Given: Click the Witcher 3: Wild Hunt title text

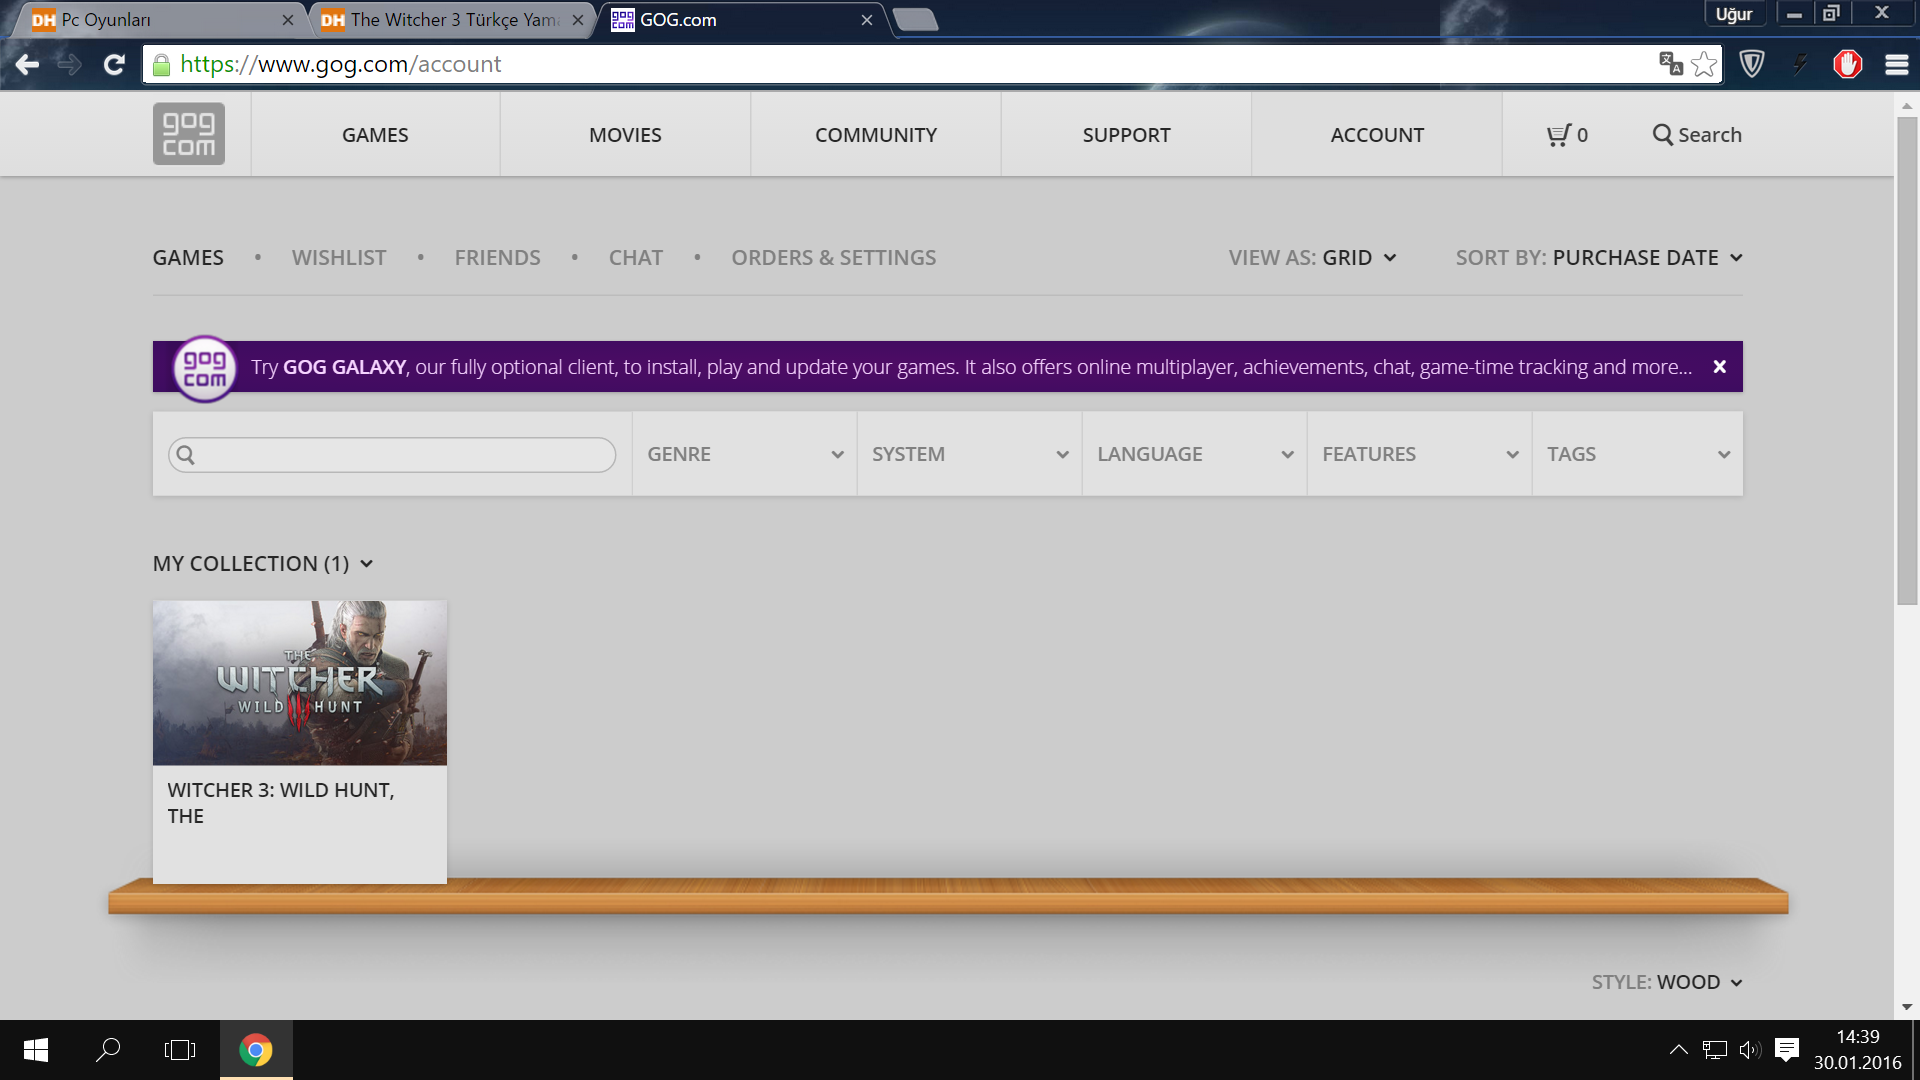Looking at the screenshot, I should coord(281,803).
